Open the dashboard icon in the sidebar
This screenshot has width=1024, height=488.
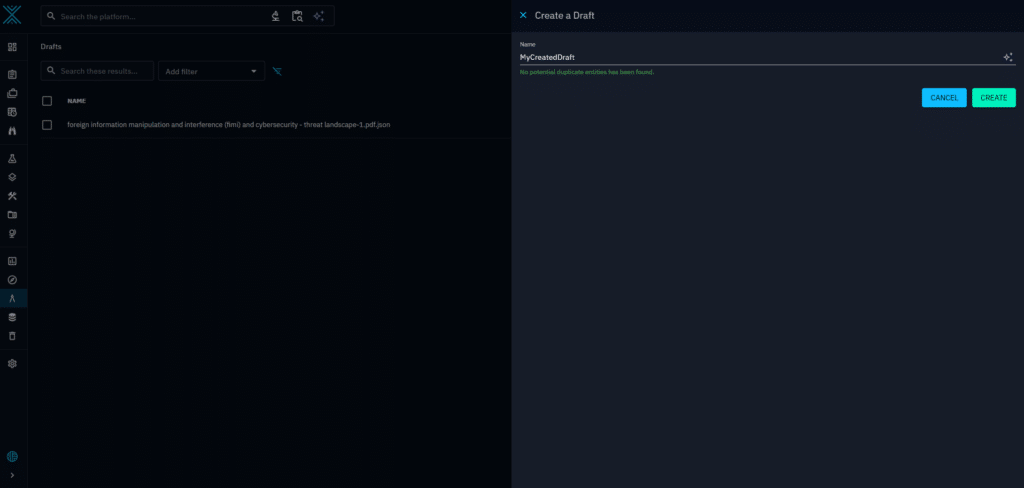[x=13, y=47]
